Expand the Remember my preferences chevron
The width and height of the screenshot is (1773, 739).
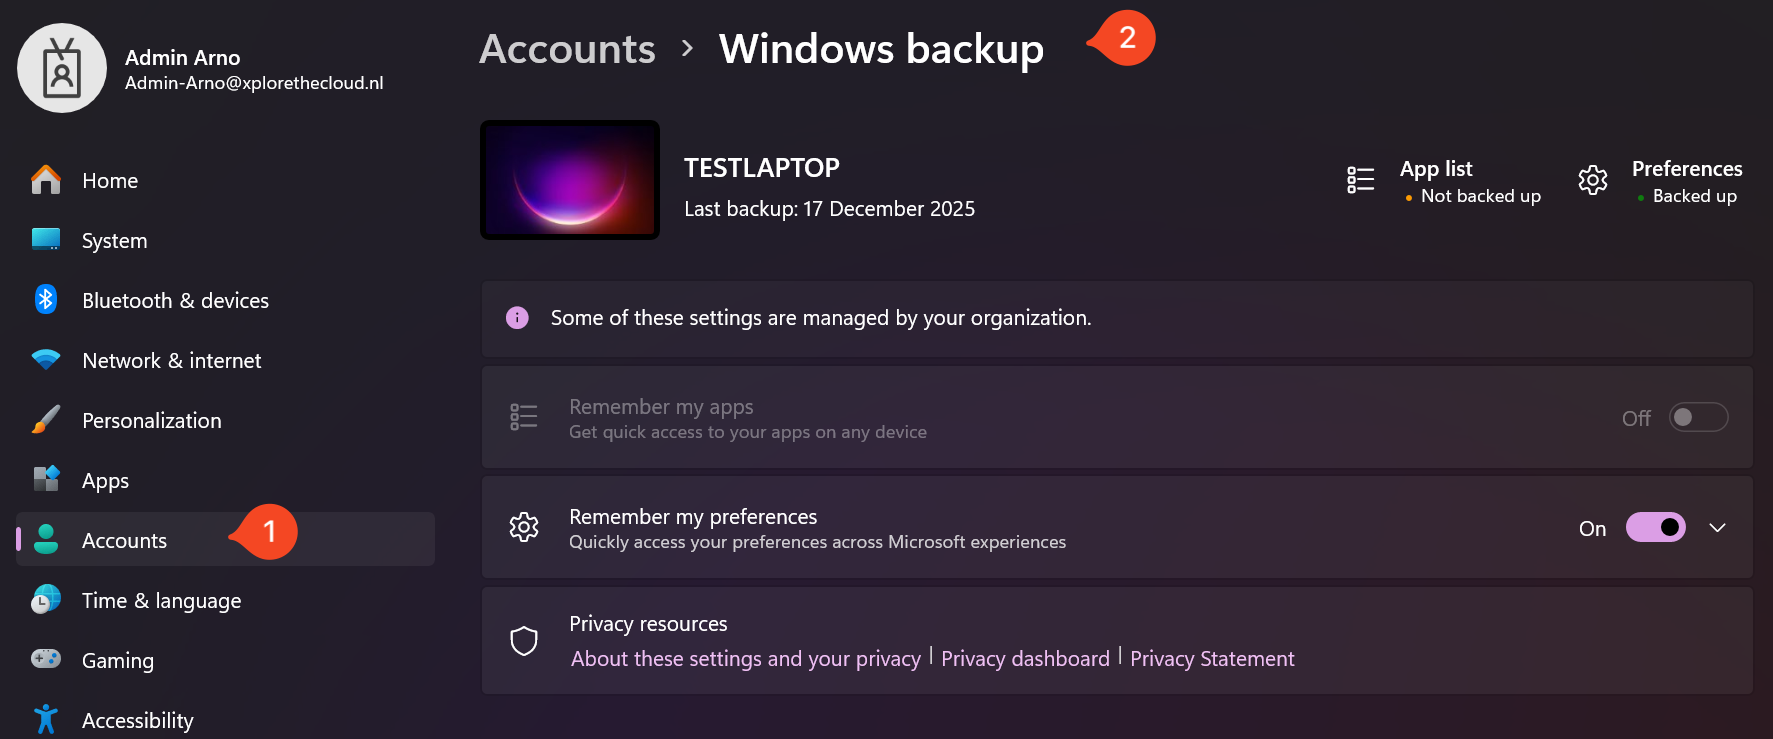[1718, 527]
